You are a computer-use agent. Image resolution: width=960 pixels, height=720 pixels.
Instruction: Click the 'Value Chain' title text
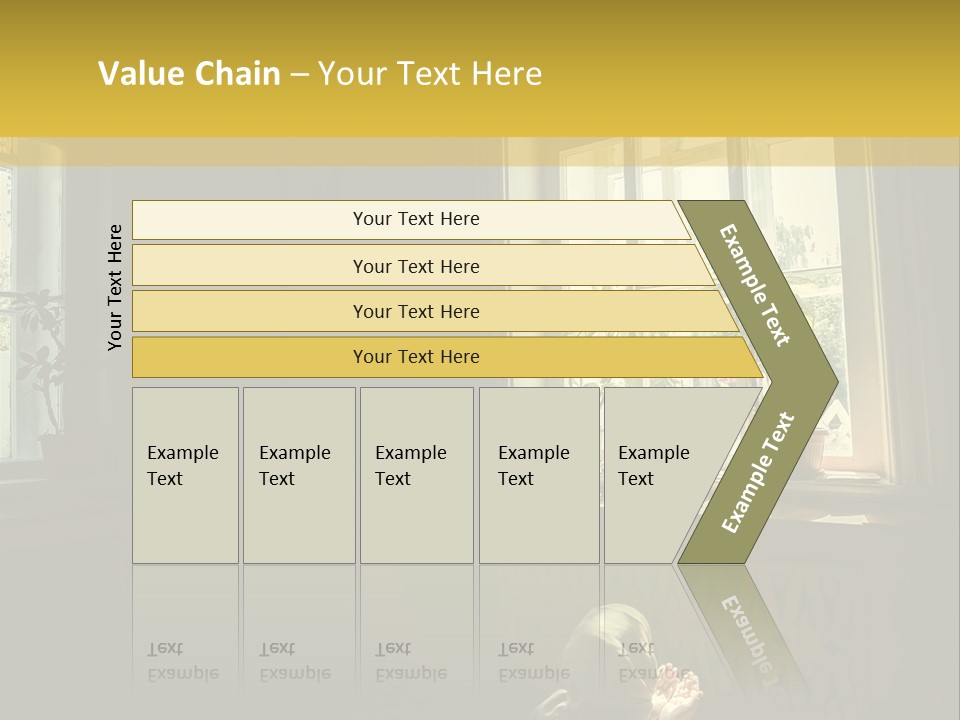(189, 74)
